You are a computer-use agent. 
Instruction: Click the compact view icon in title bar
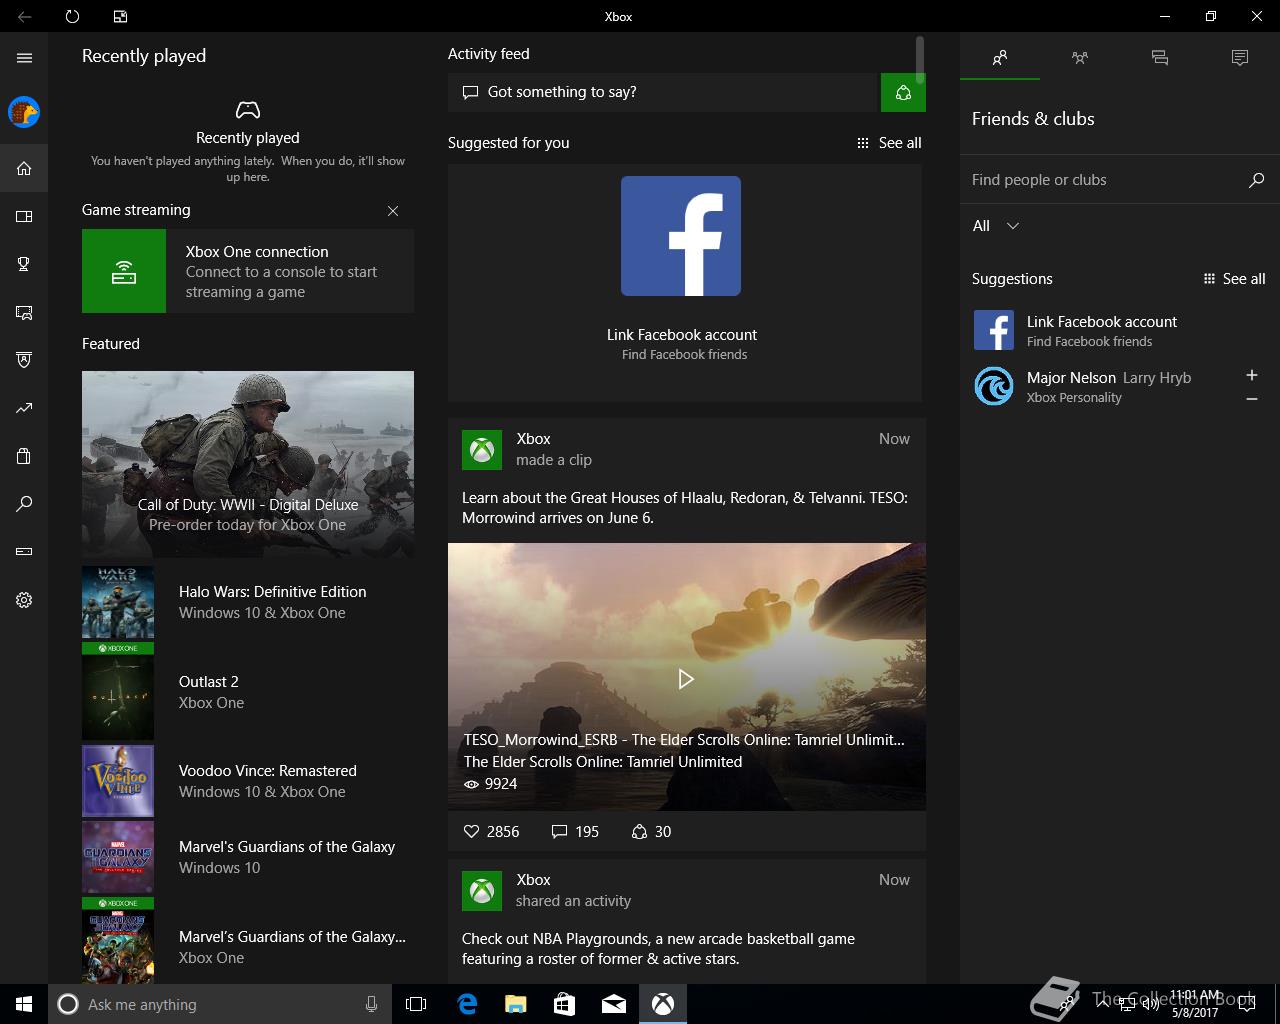click(x=120, y=16)
